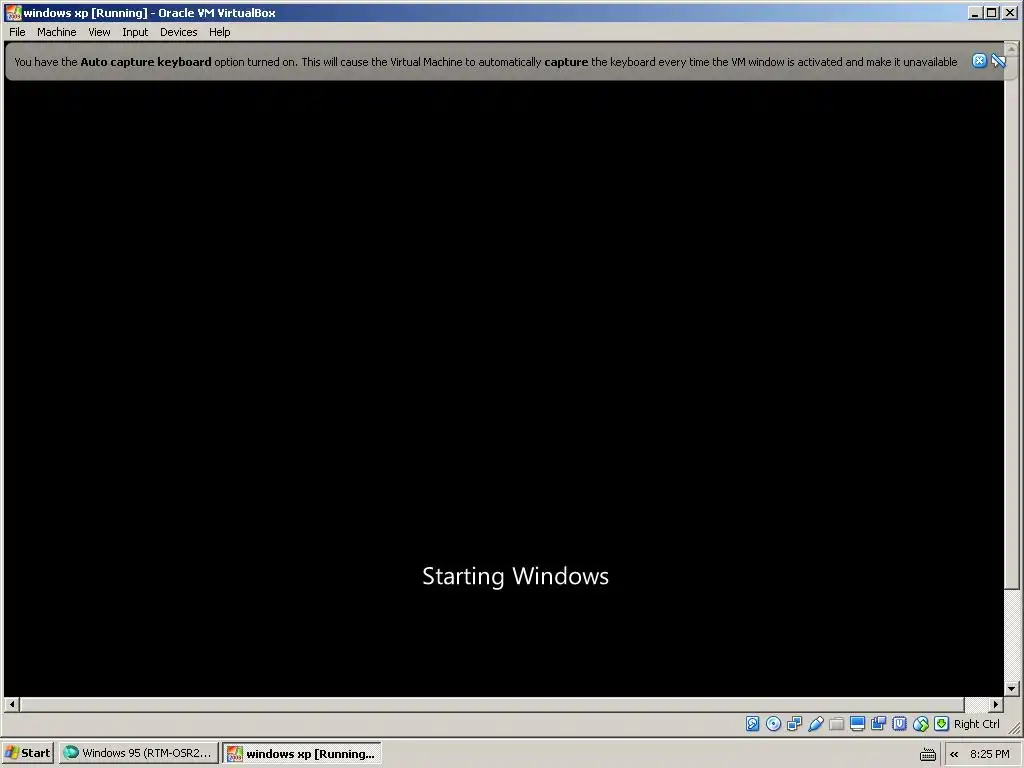1024x768 pixels.
Task: Click the don't-show-again crossed message icon
Action: click(999, 61)
